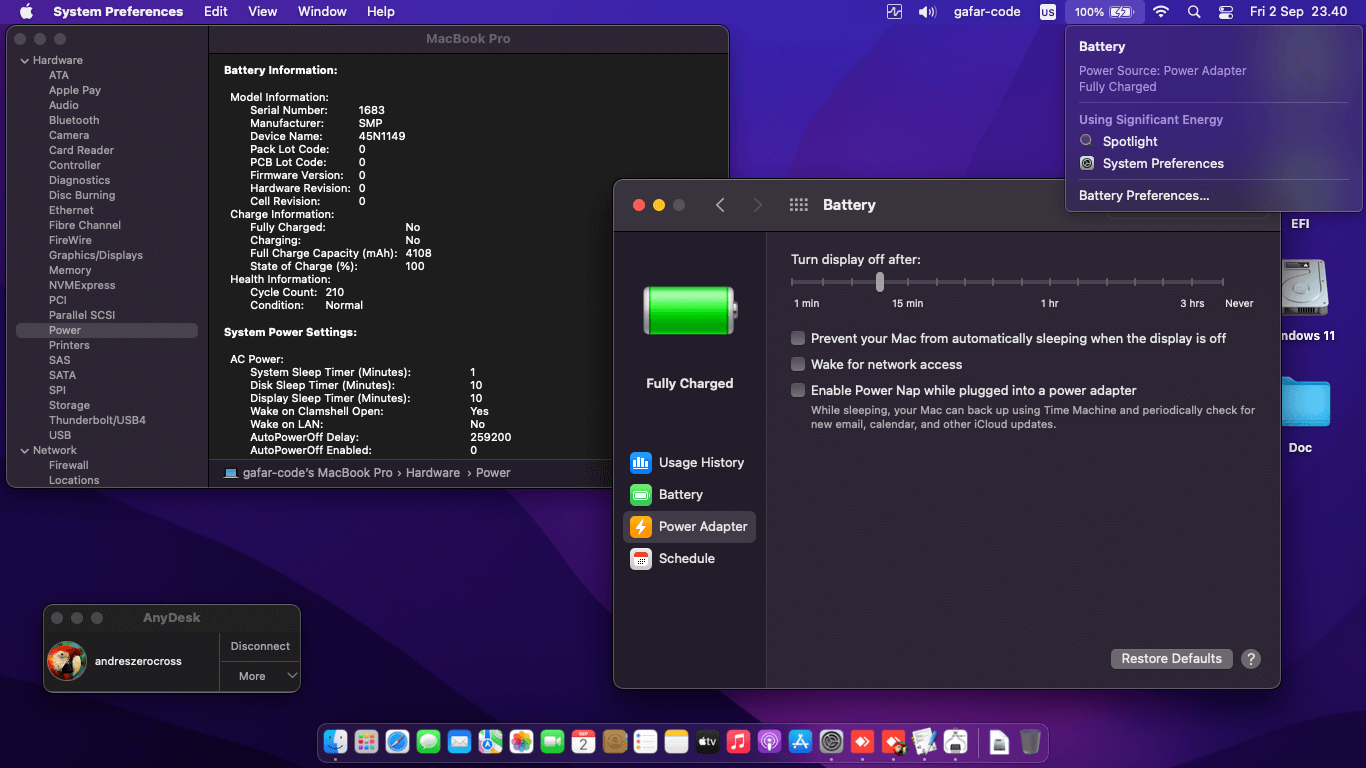
Task: Click the Restore Defaults button
Action: click(x=1171, y=658)
